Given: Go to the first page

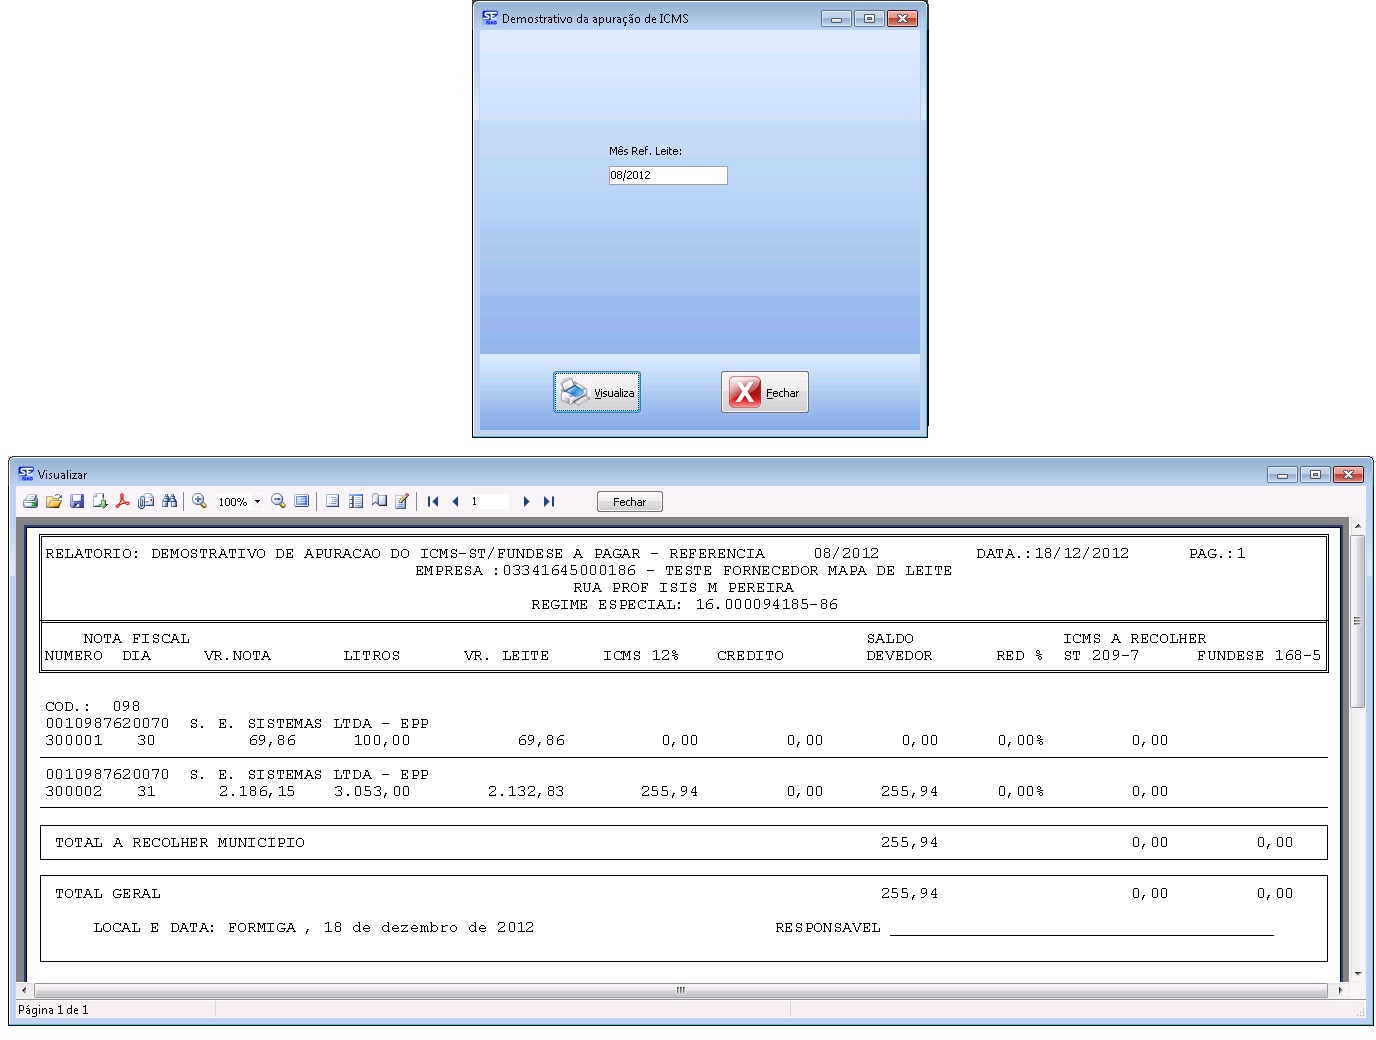Looking at the screenshot, I should pyautogui.click(x=433, y=502).
